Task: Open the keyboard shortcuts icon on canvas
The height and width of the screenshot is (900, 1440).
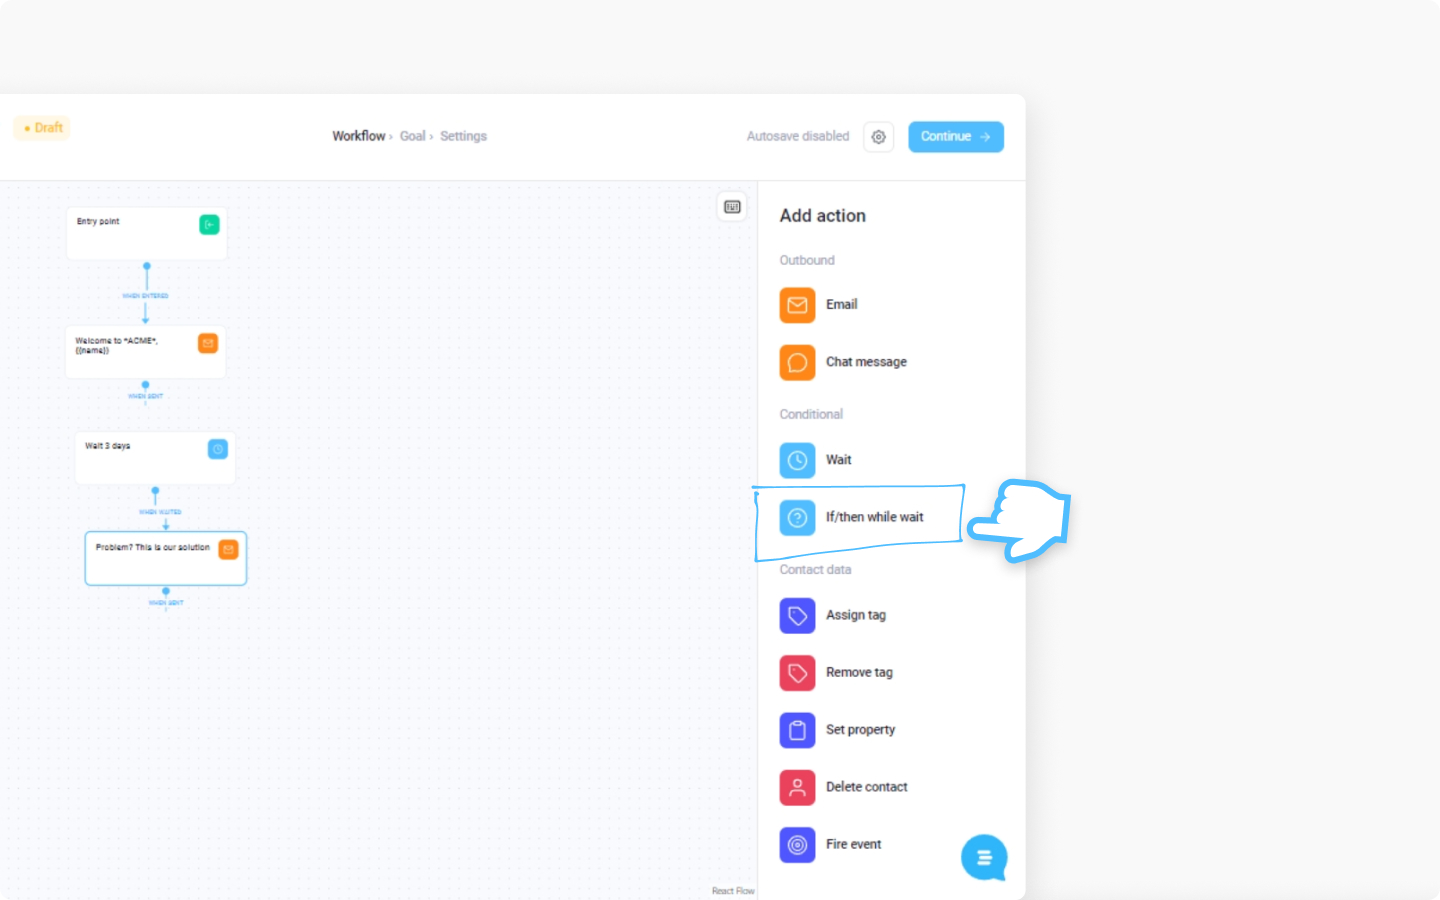Action: pyautogui.click(x=732, y=207)
